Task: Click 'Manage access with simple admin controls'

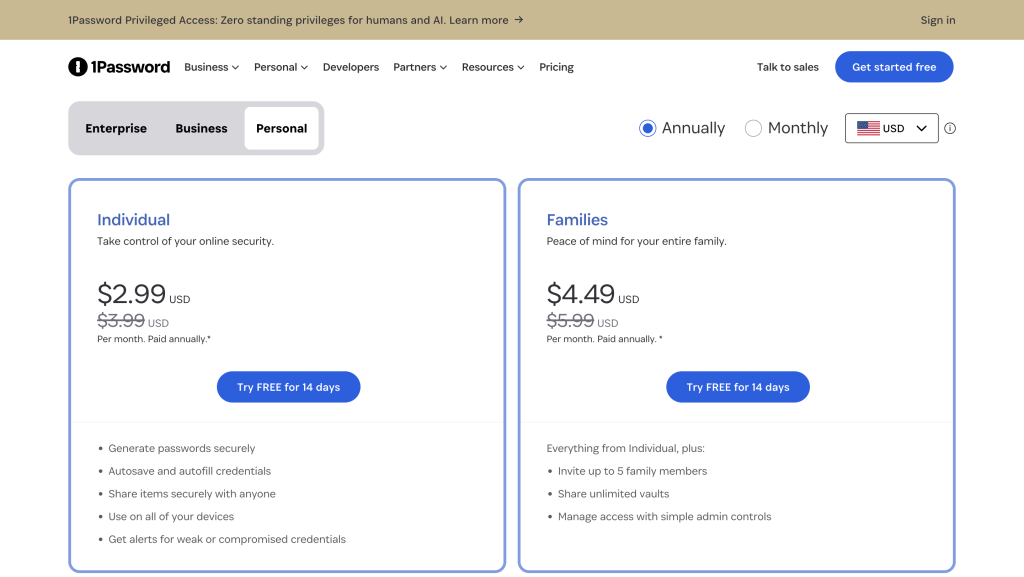Action: (x=664, y=516)
